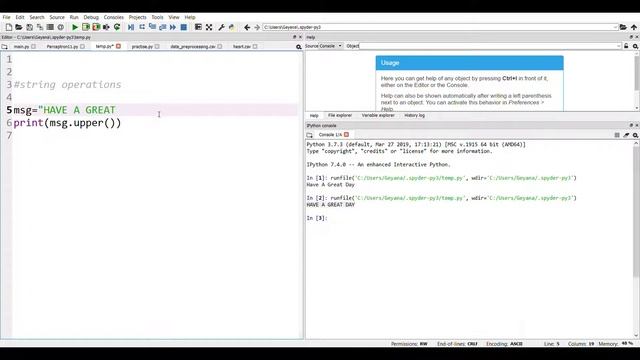Open the File explorer pane tab
The width and height of the screenshot is (640, 360).
(x=340, y=116)
